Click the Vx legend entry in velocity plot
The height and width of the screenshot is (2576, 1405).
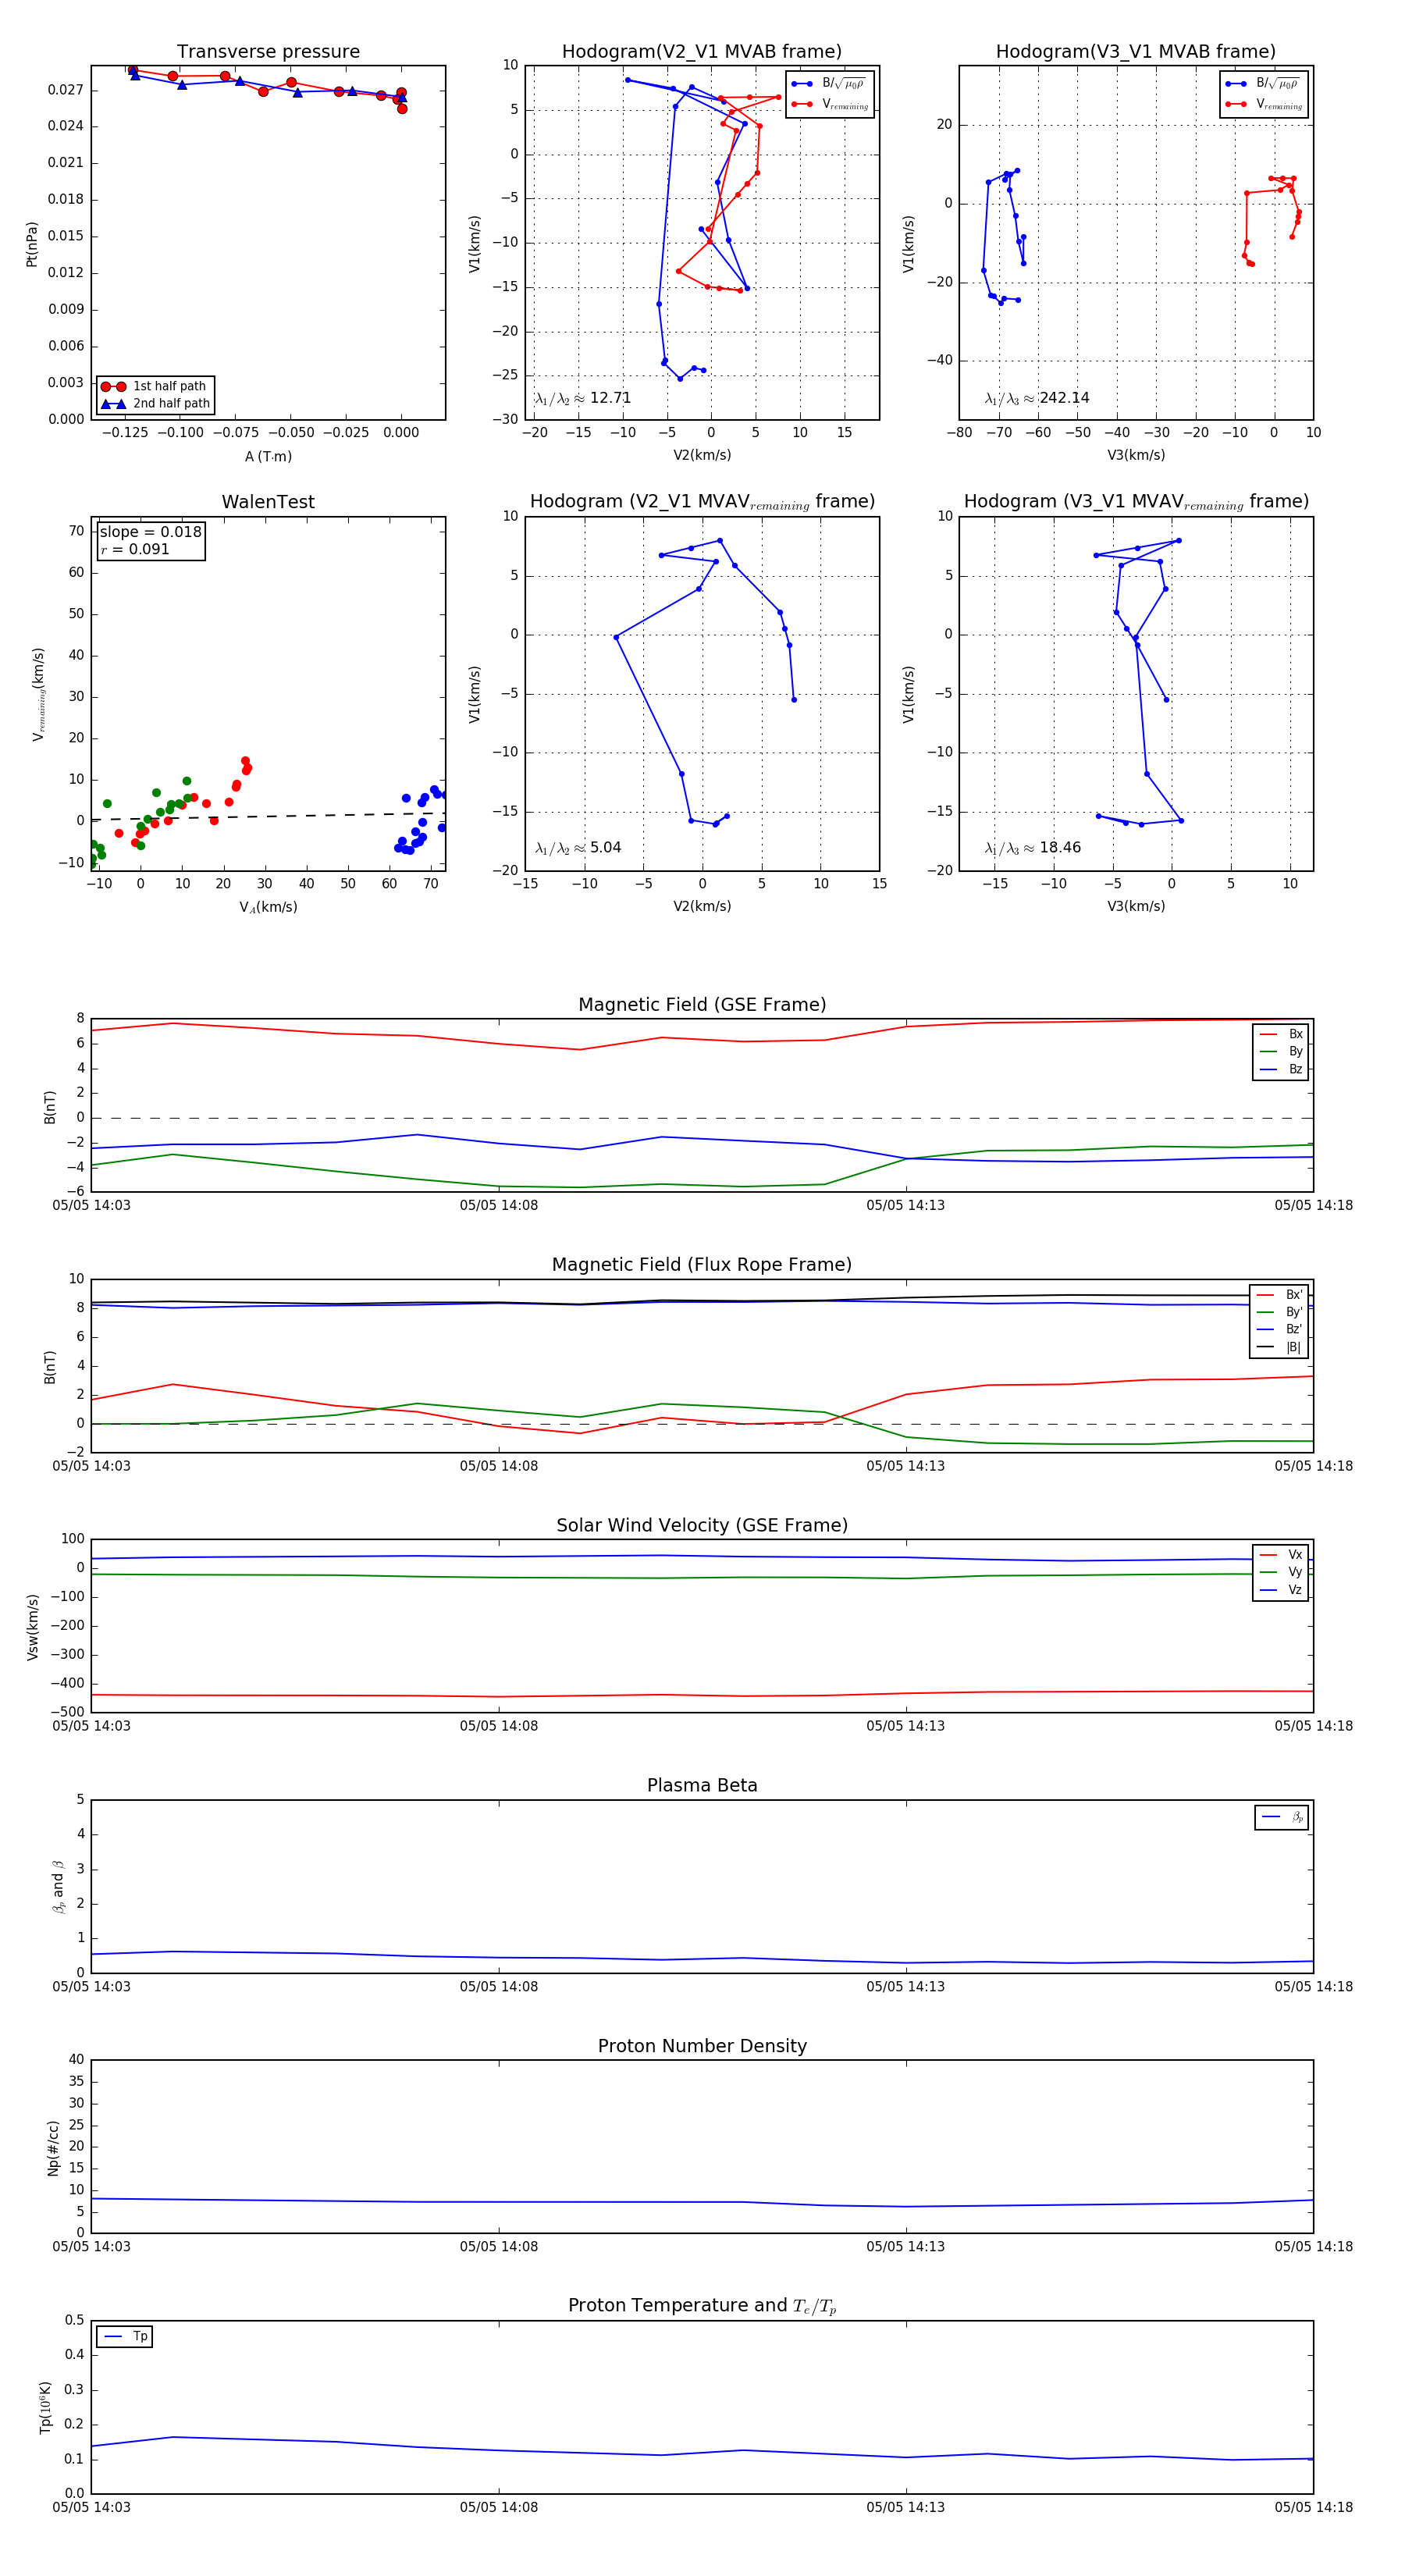(1281, 1555)
